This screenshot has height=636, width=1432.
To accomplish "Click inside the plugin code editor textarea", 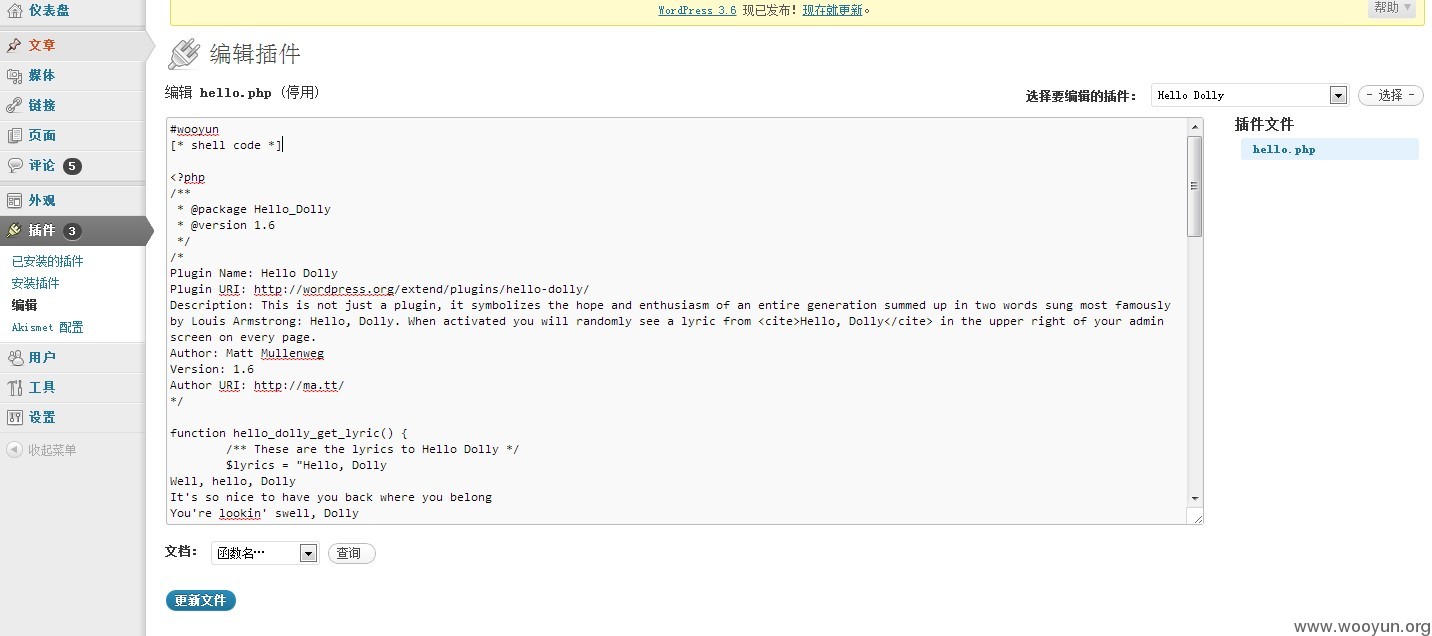I will coord(677,320).
